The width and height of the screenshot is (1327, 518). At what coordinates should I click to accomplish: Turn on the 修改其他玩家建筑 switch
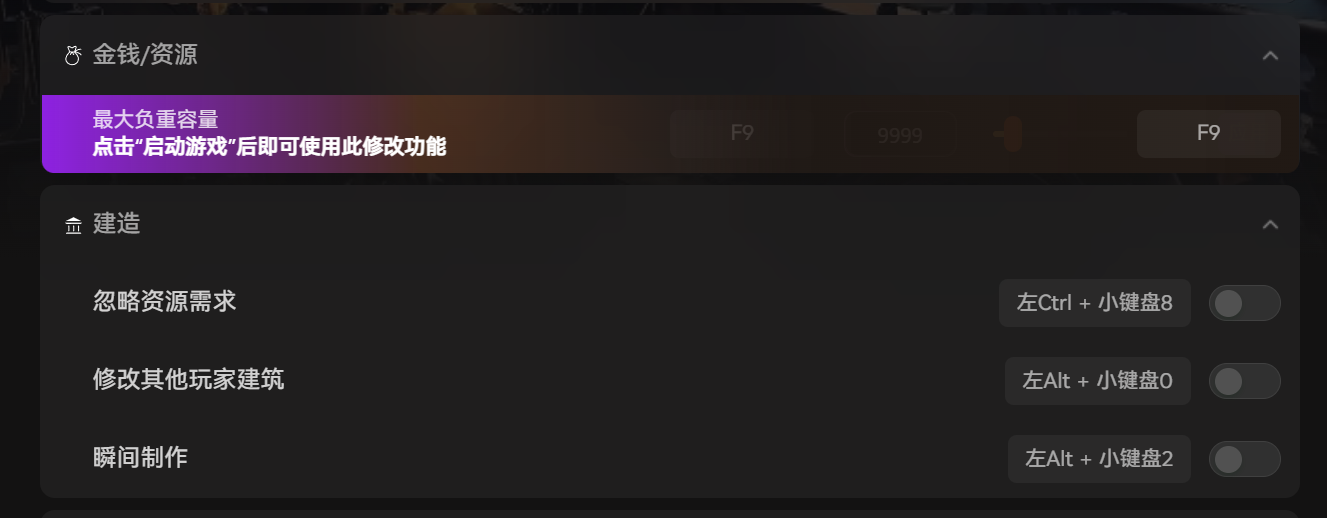pyautogui.click(x=1244, y=381)
